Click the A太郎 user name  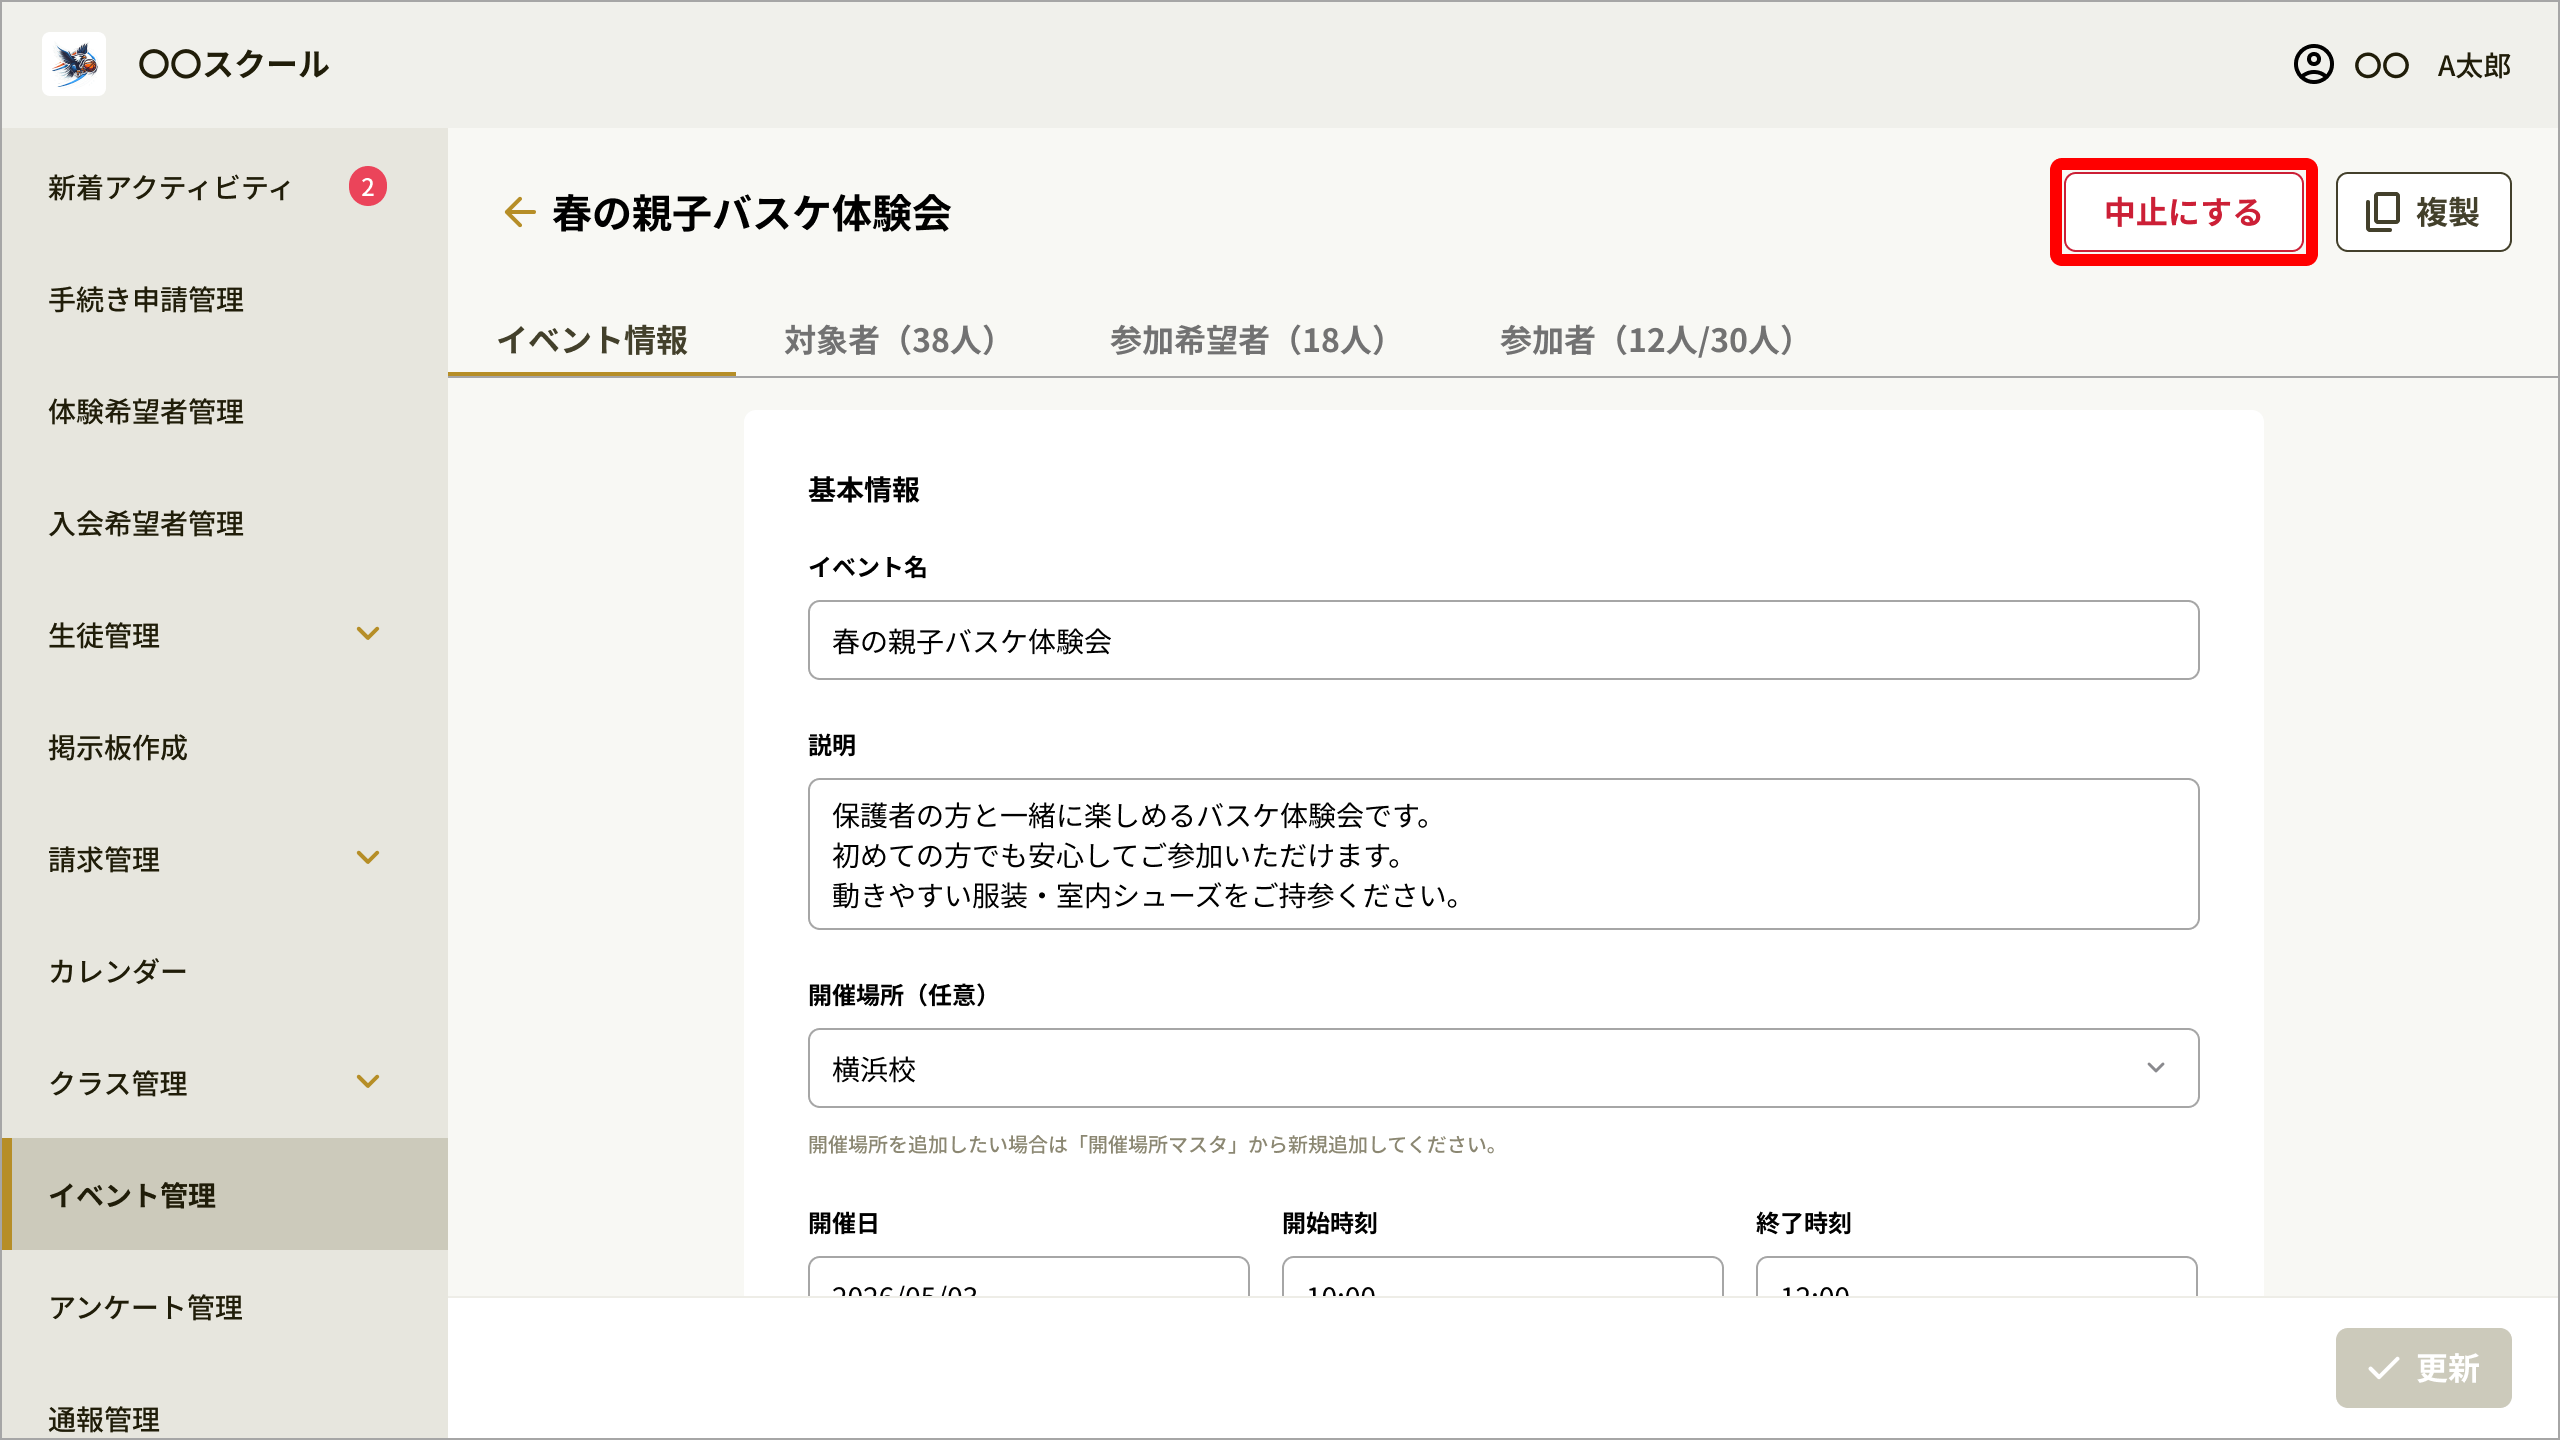coord(2474,66)
